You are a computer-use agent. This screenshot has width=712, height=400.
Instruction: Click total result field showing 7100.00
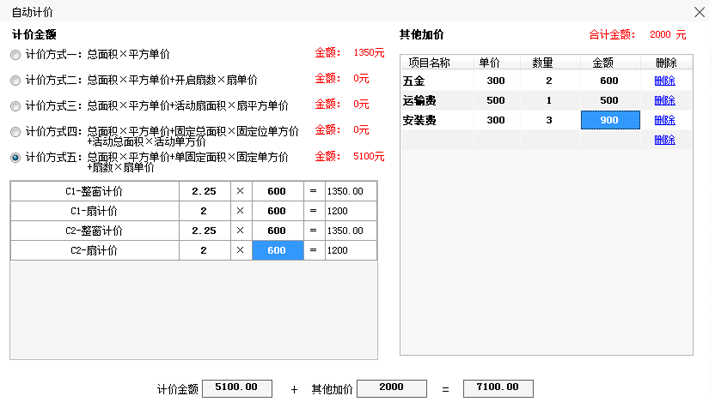(498, 388)
